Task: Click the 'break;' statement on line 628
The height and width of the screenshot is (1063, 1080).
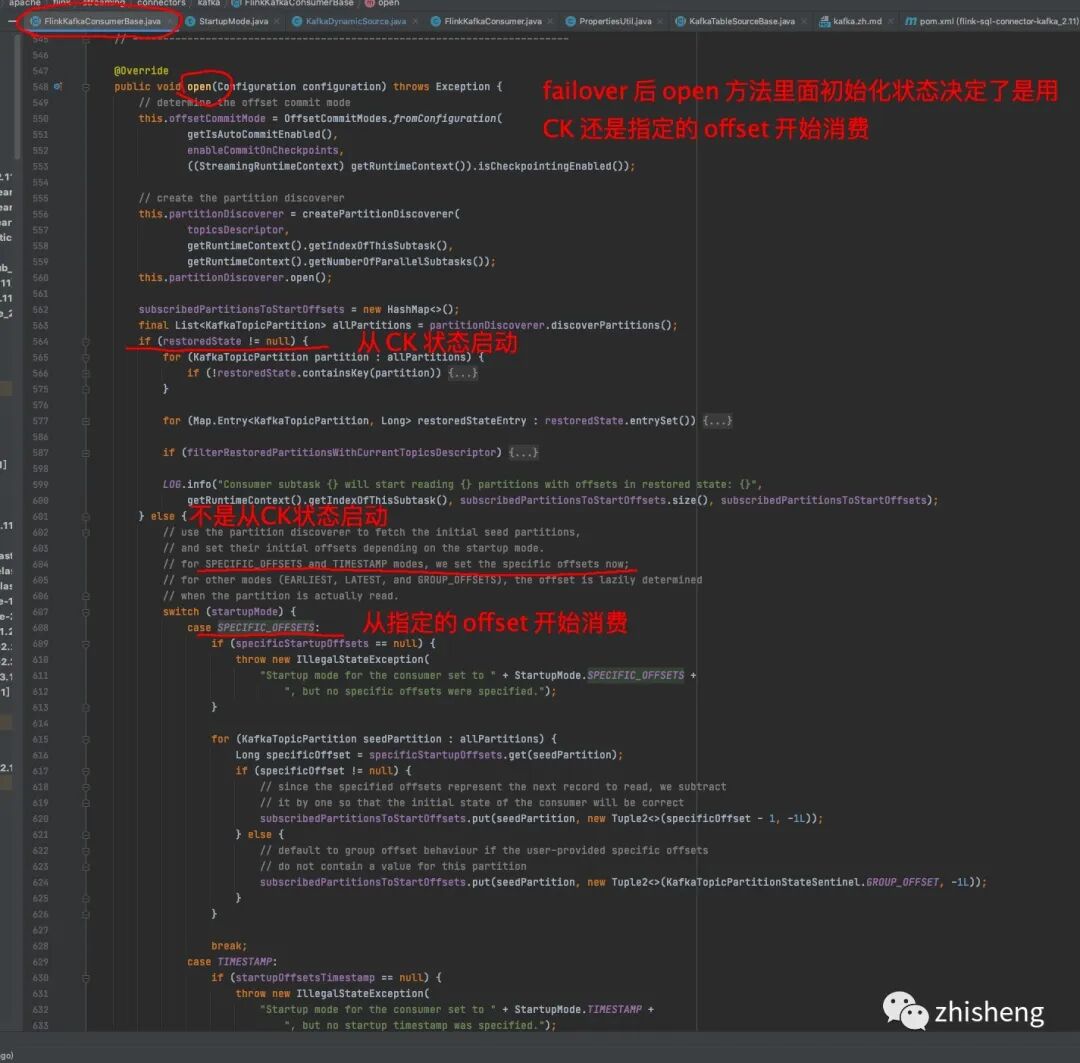Action: [229, 946]
